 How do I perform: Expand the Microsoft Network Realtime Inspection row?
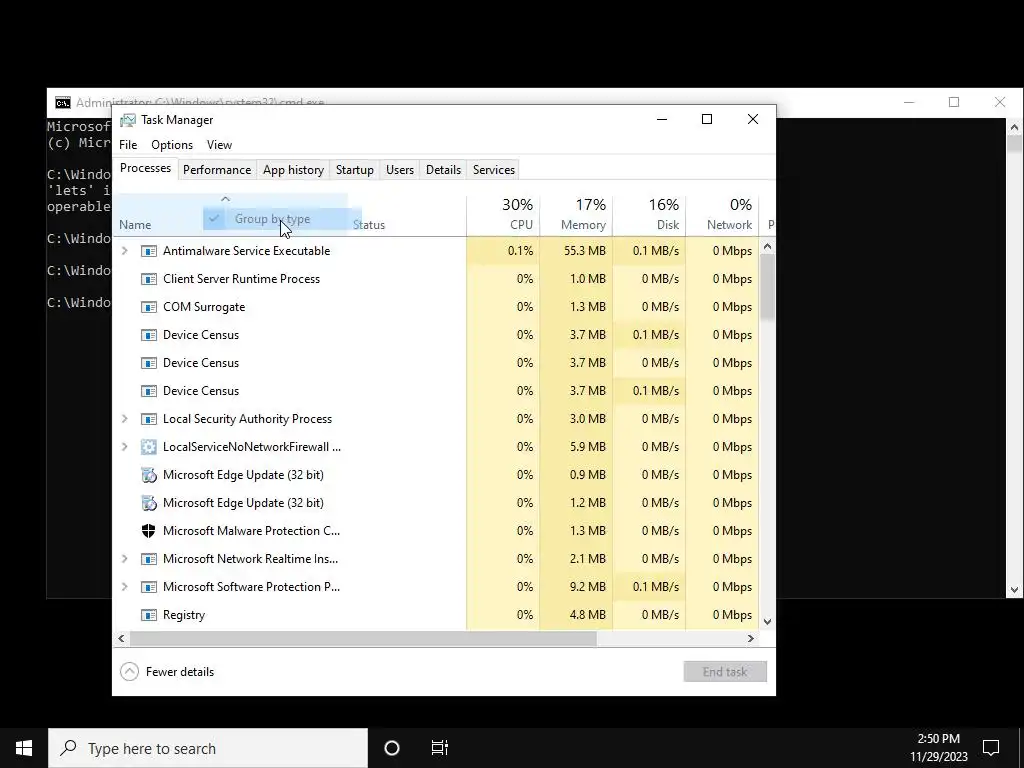(125, 559)
